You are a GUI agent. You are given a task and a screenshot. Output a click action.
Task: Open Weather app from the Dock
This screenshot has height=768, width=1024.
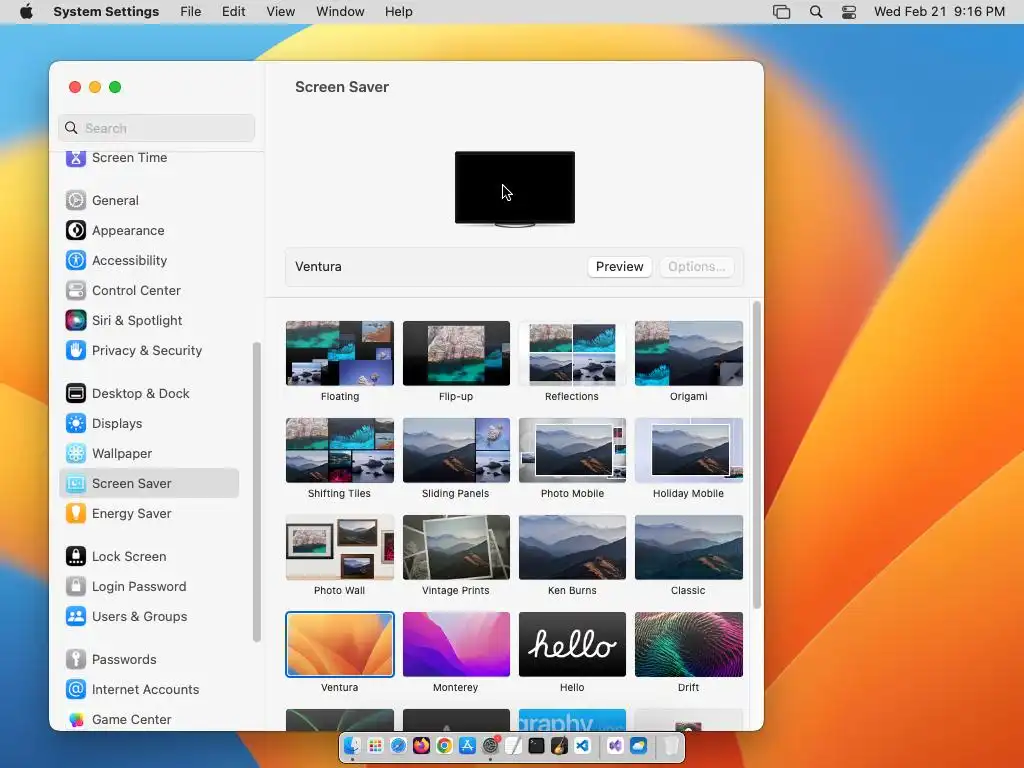pos(638,746)
